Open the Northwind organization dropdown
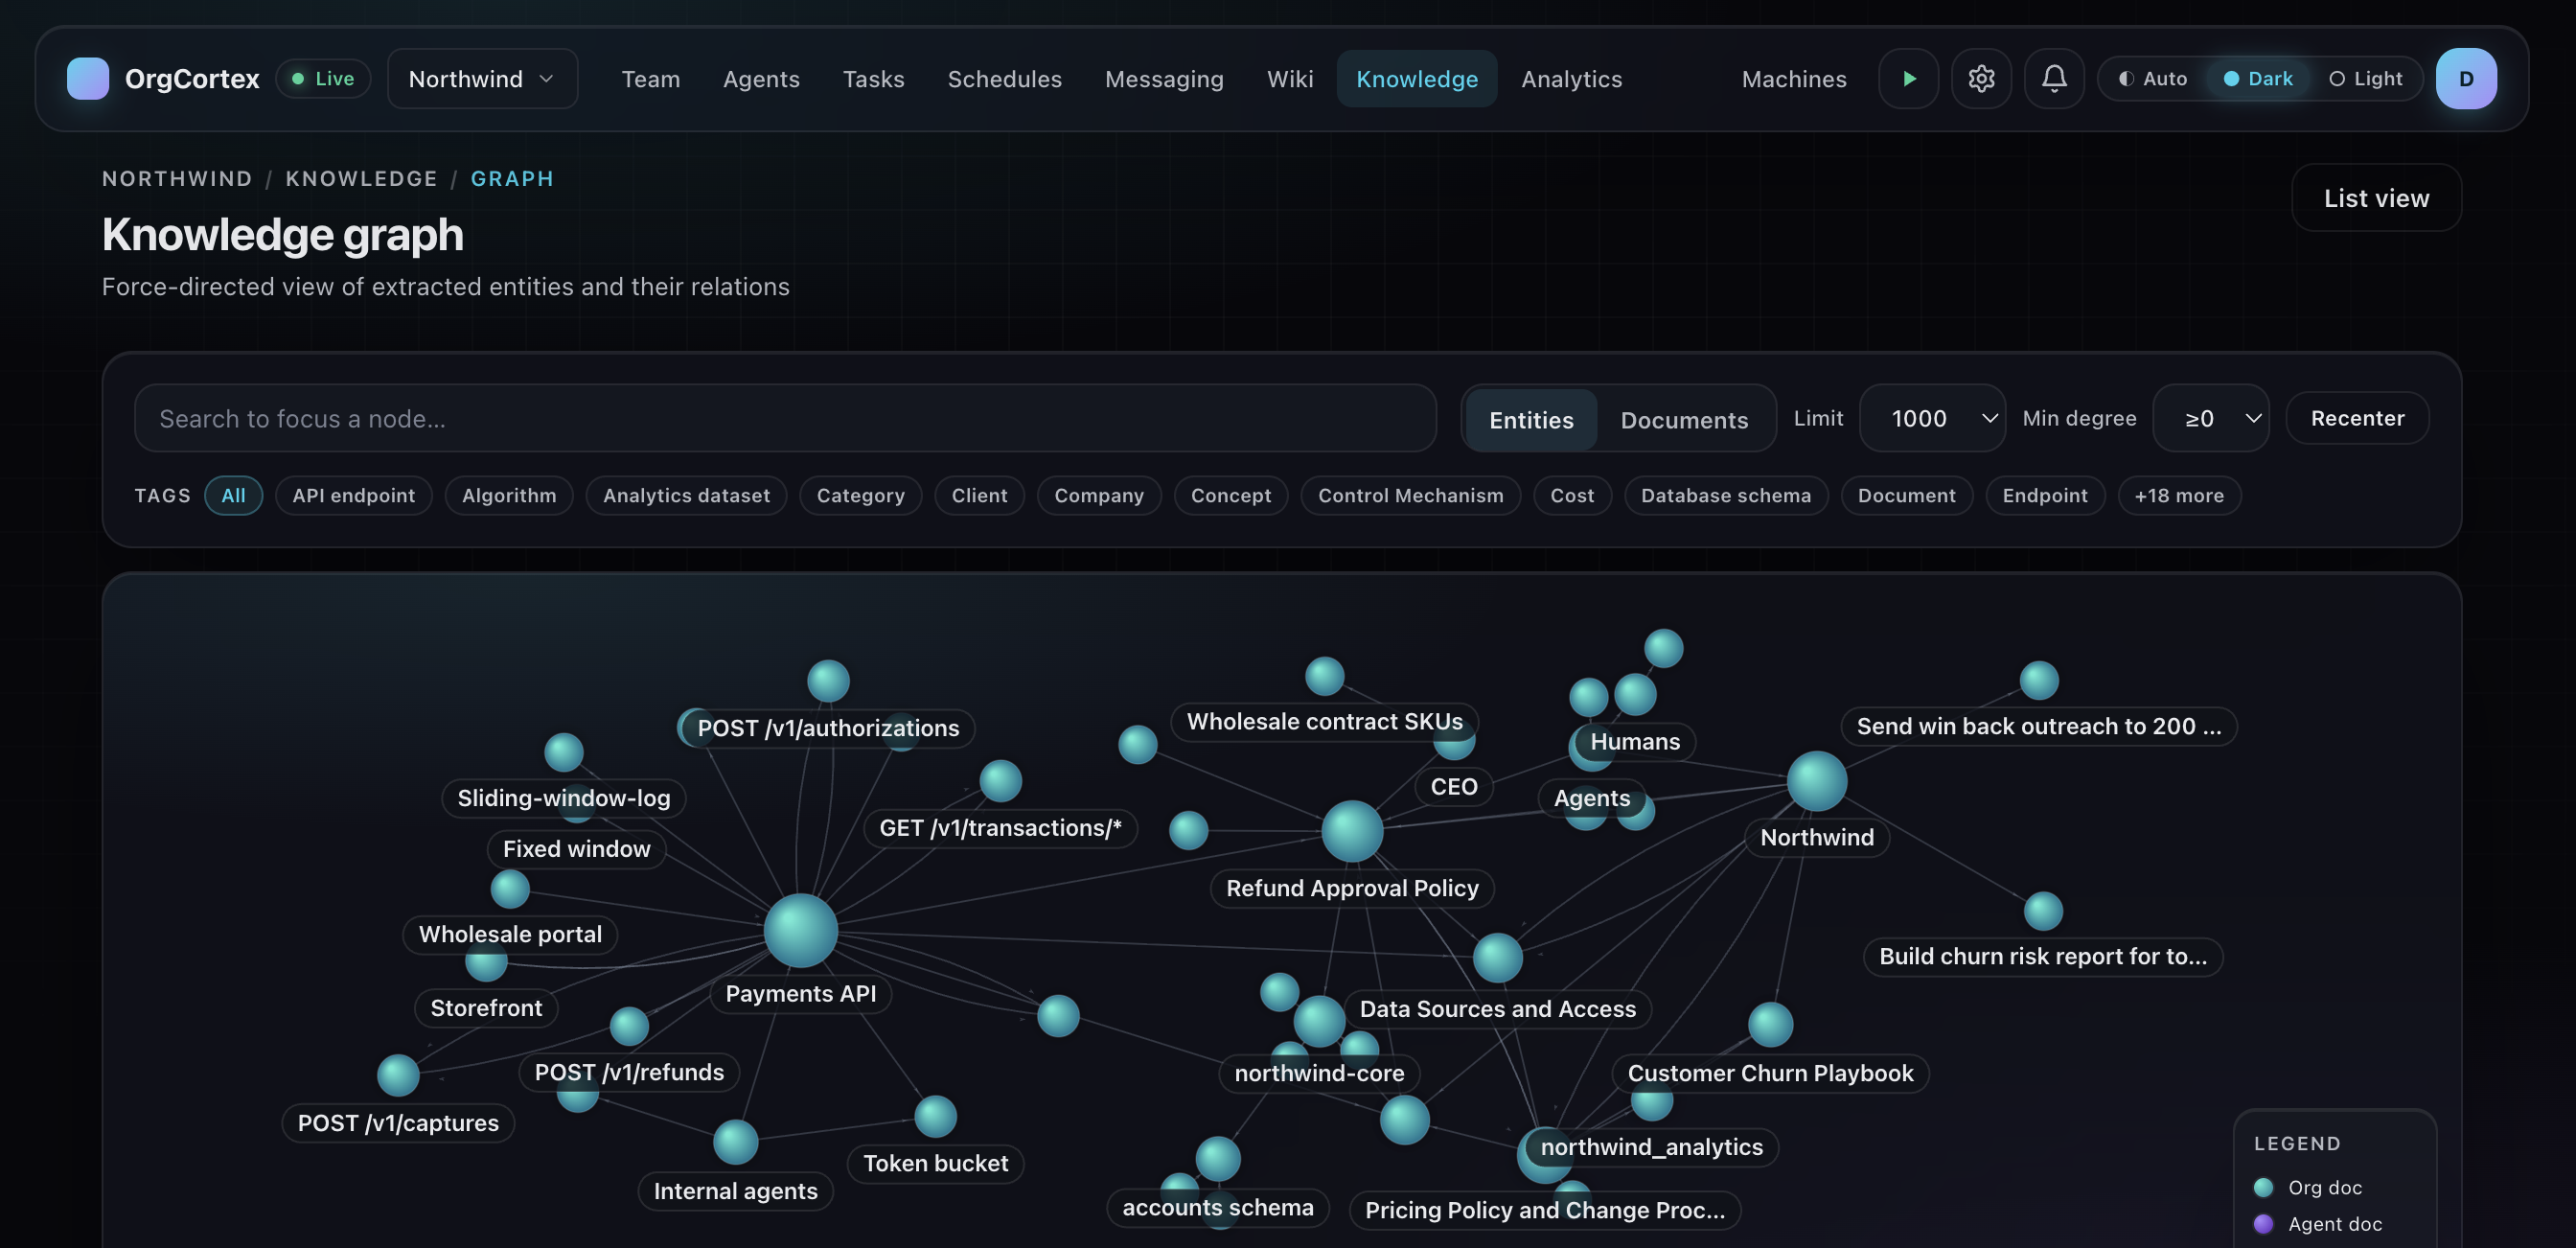This screenshot has width=2576, height=1248. (482, 78)
